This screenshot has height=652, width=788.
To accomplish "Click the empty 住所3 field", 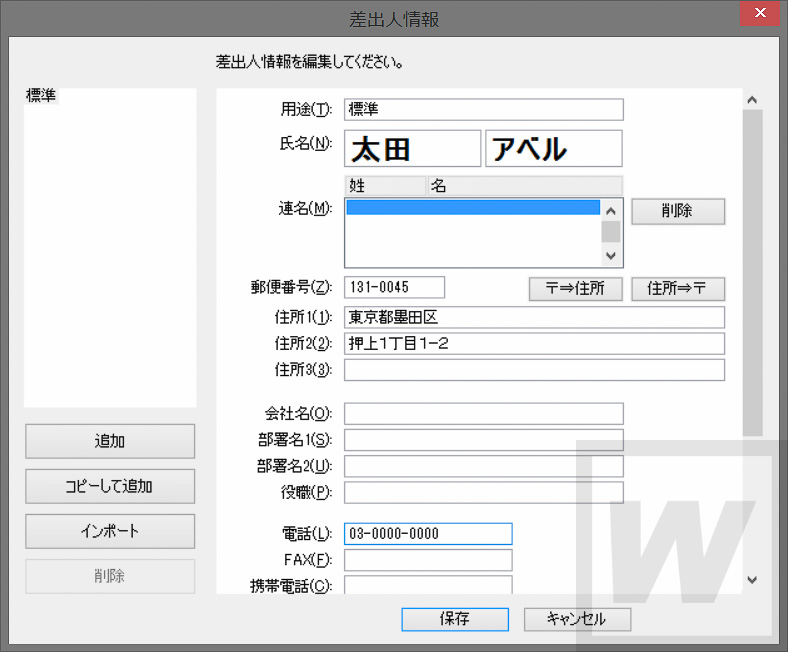I will pos(534,369).
